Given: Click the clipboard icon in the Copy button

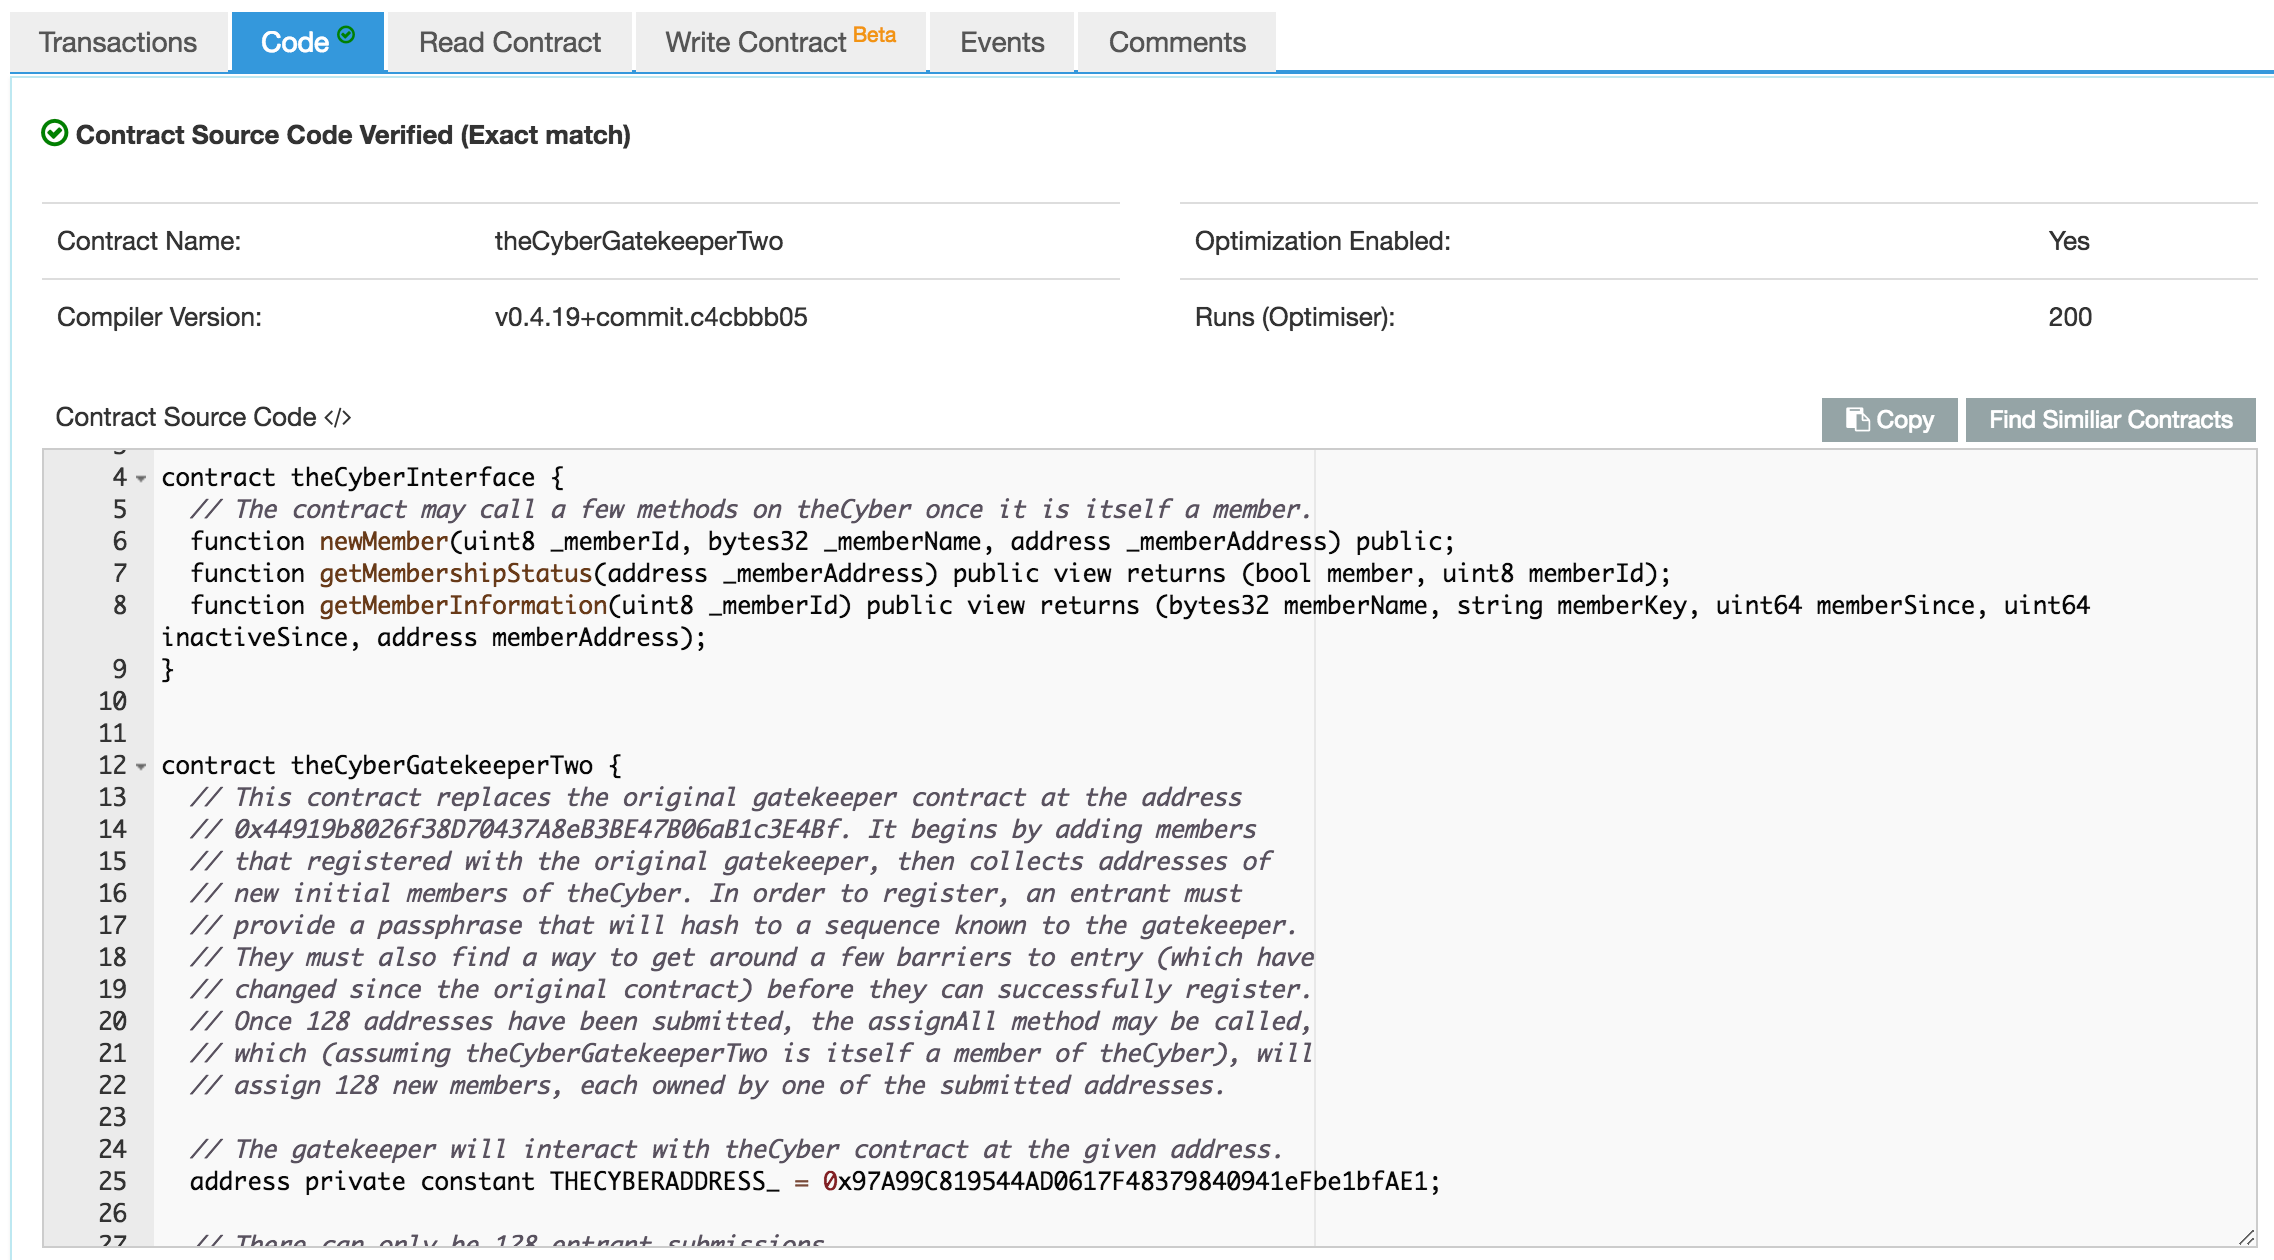Looking at the screenshot, I should 1857,419.
